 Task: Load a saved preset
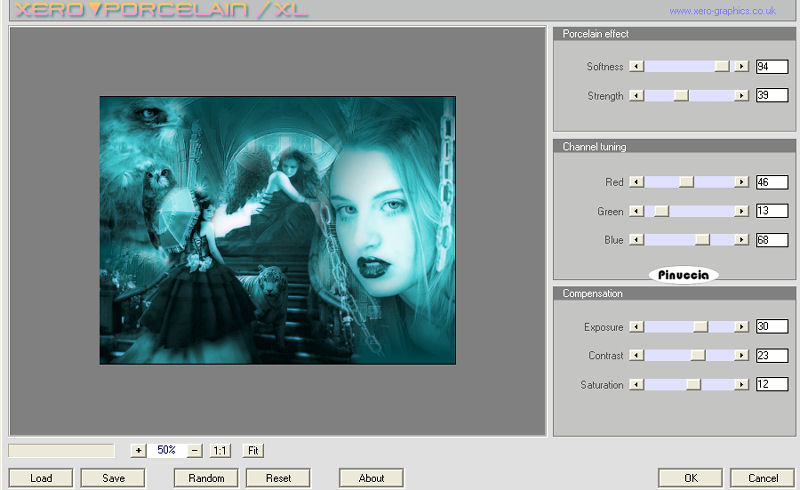point(41,478)
